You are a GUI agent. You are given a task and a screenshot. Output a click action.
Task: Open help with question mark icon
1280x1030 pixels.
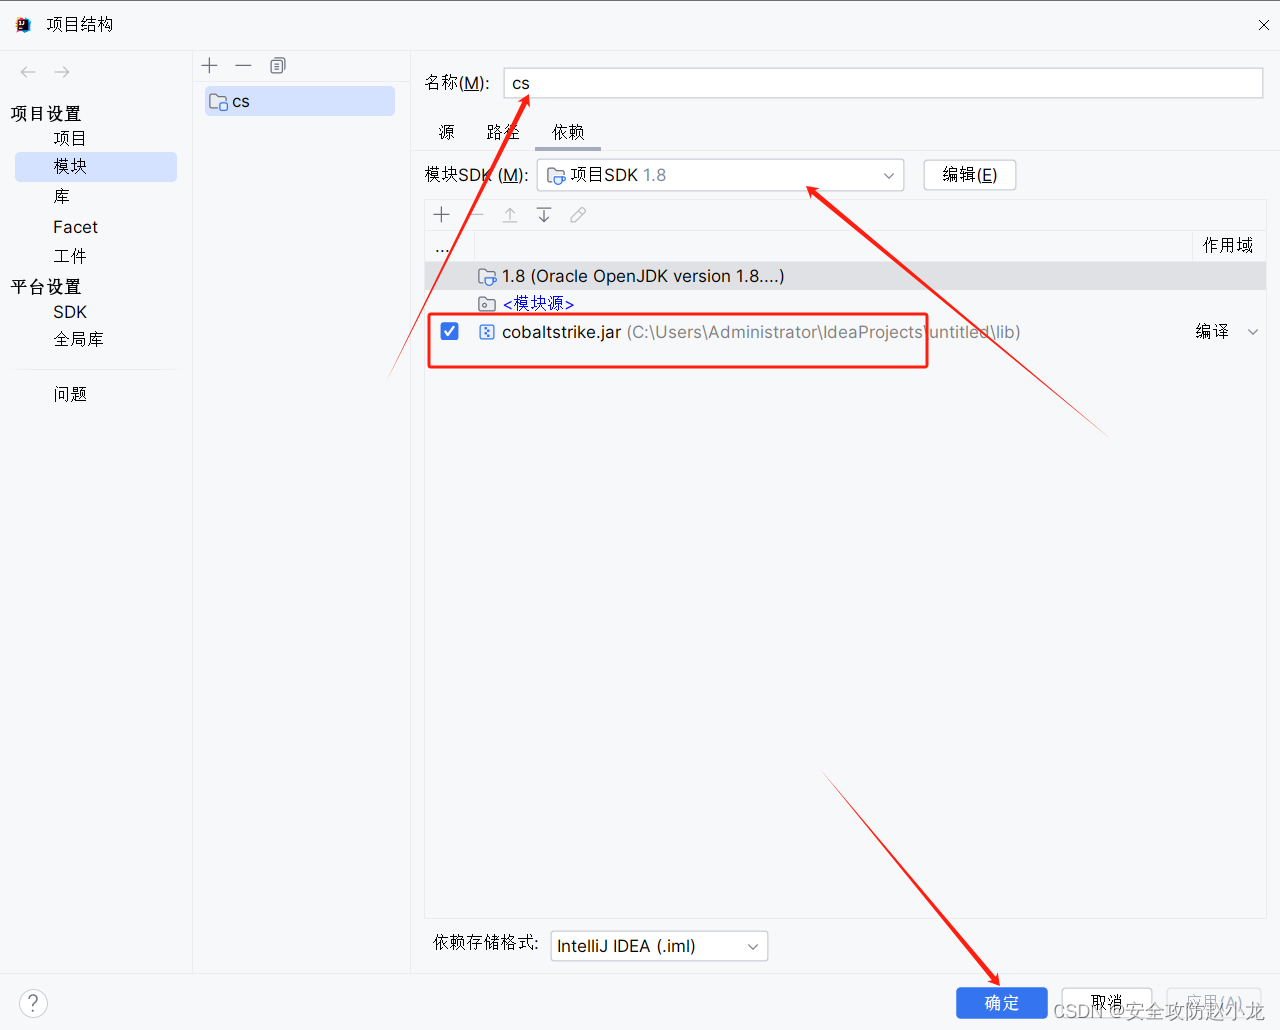tap(33, 1003)
